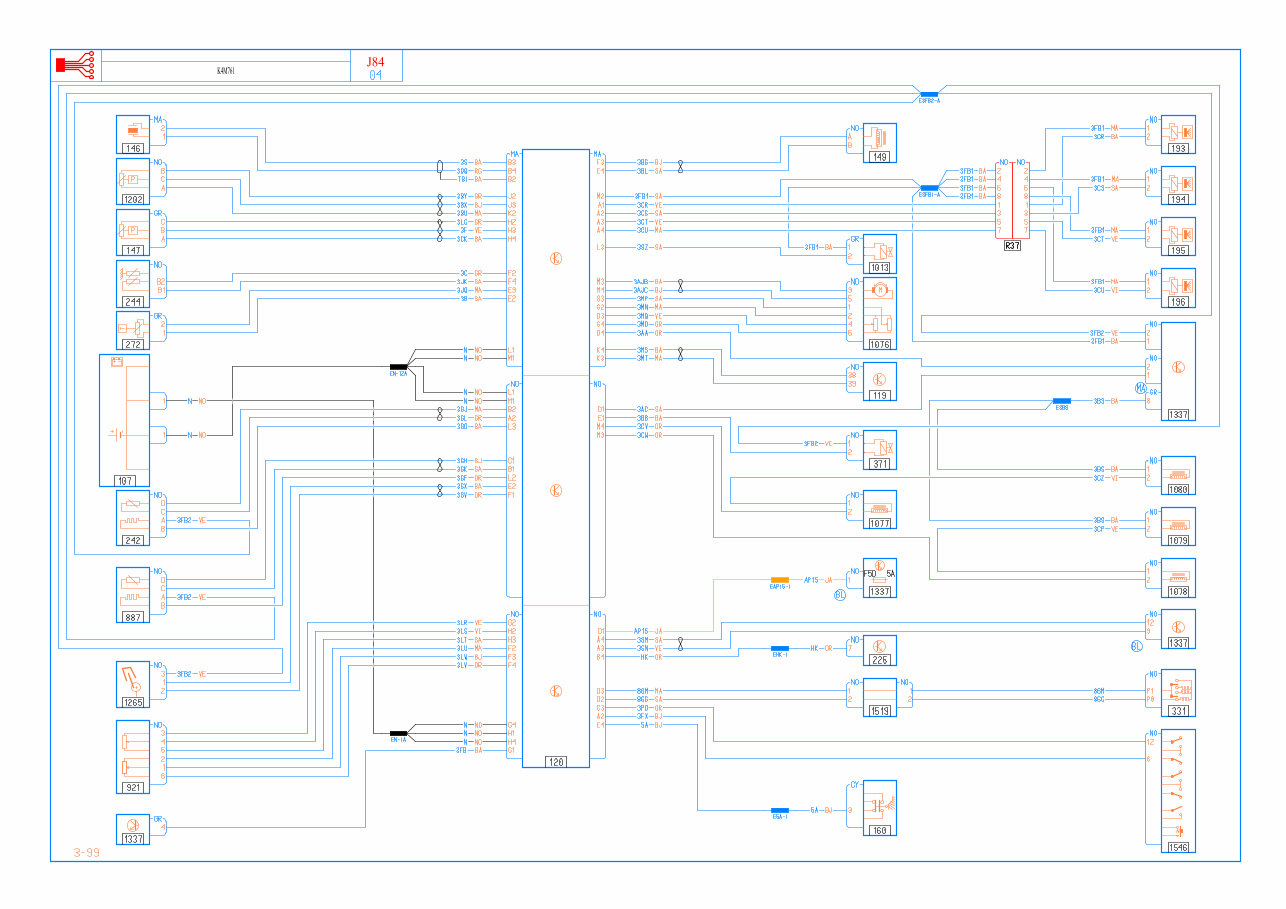The height and width of the screenshot is (909, 1286).
Task: Click the red connector logo icon
Action: (76, 65)
